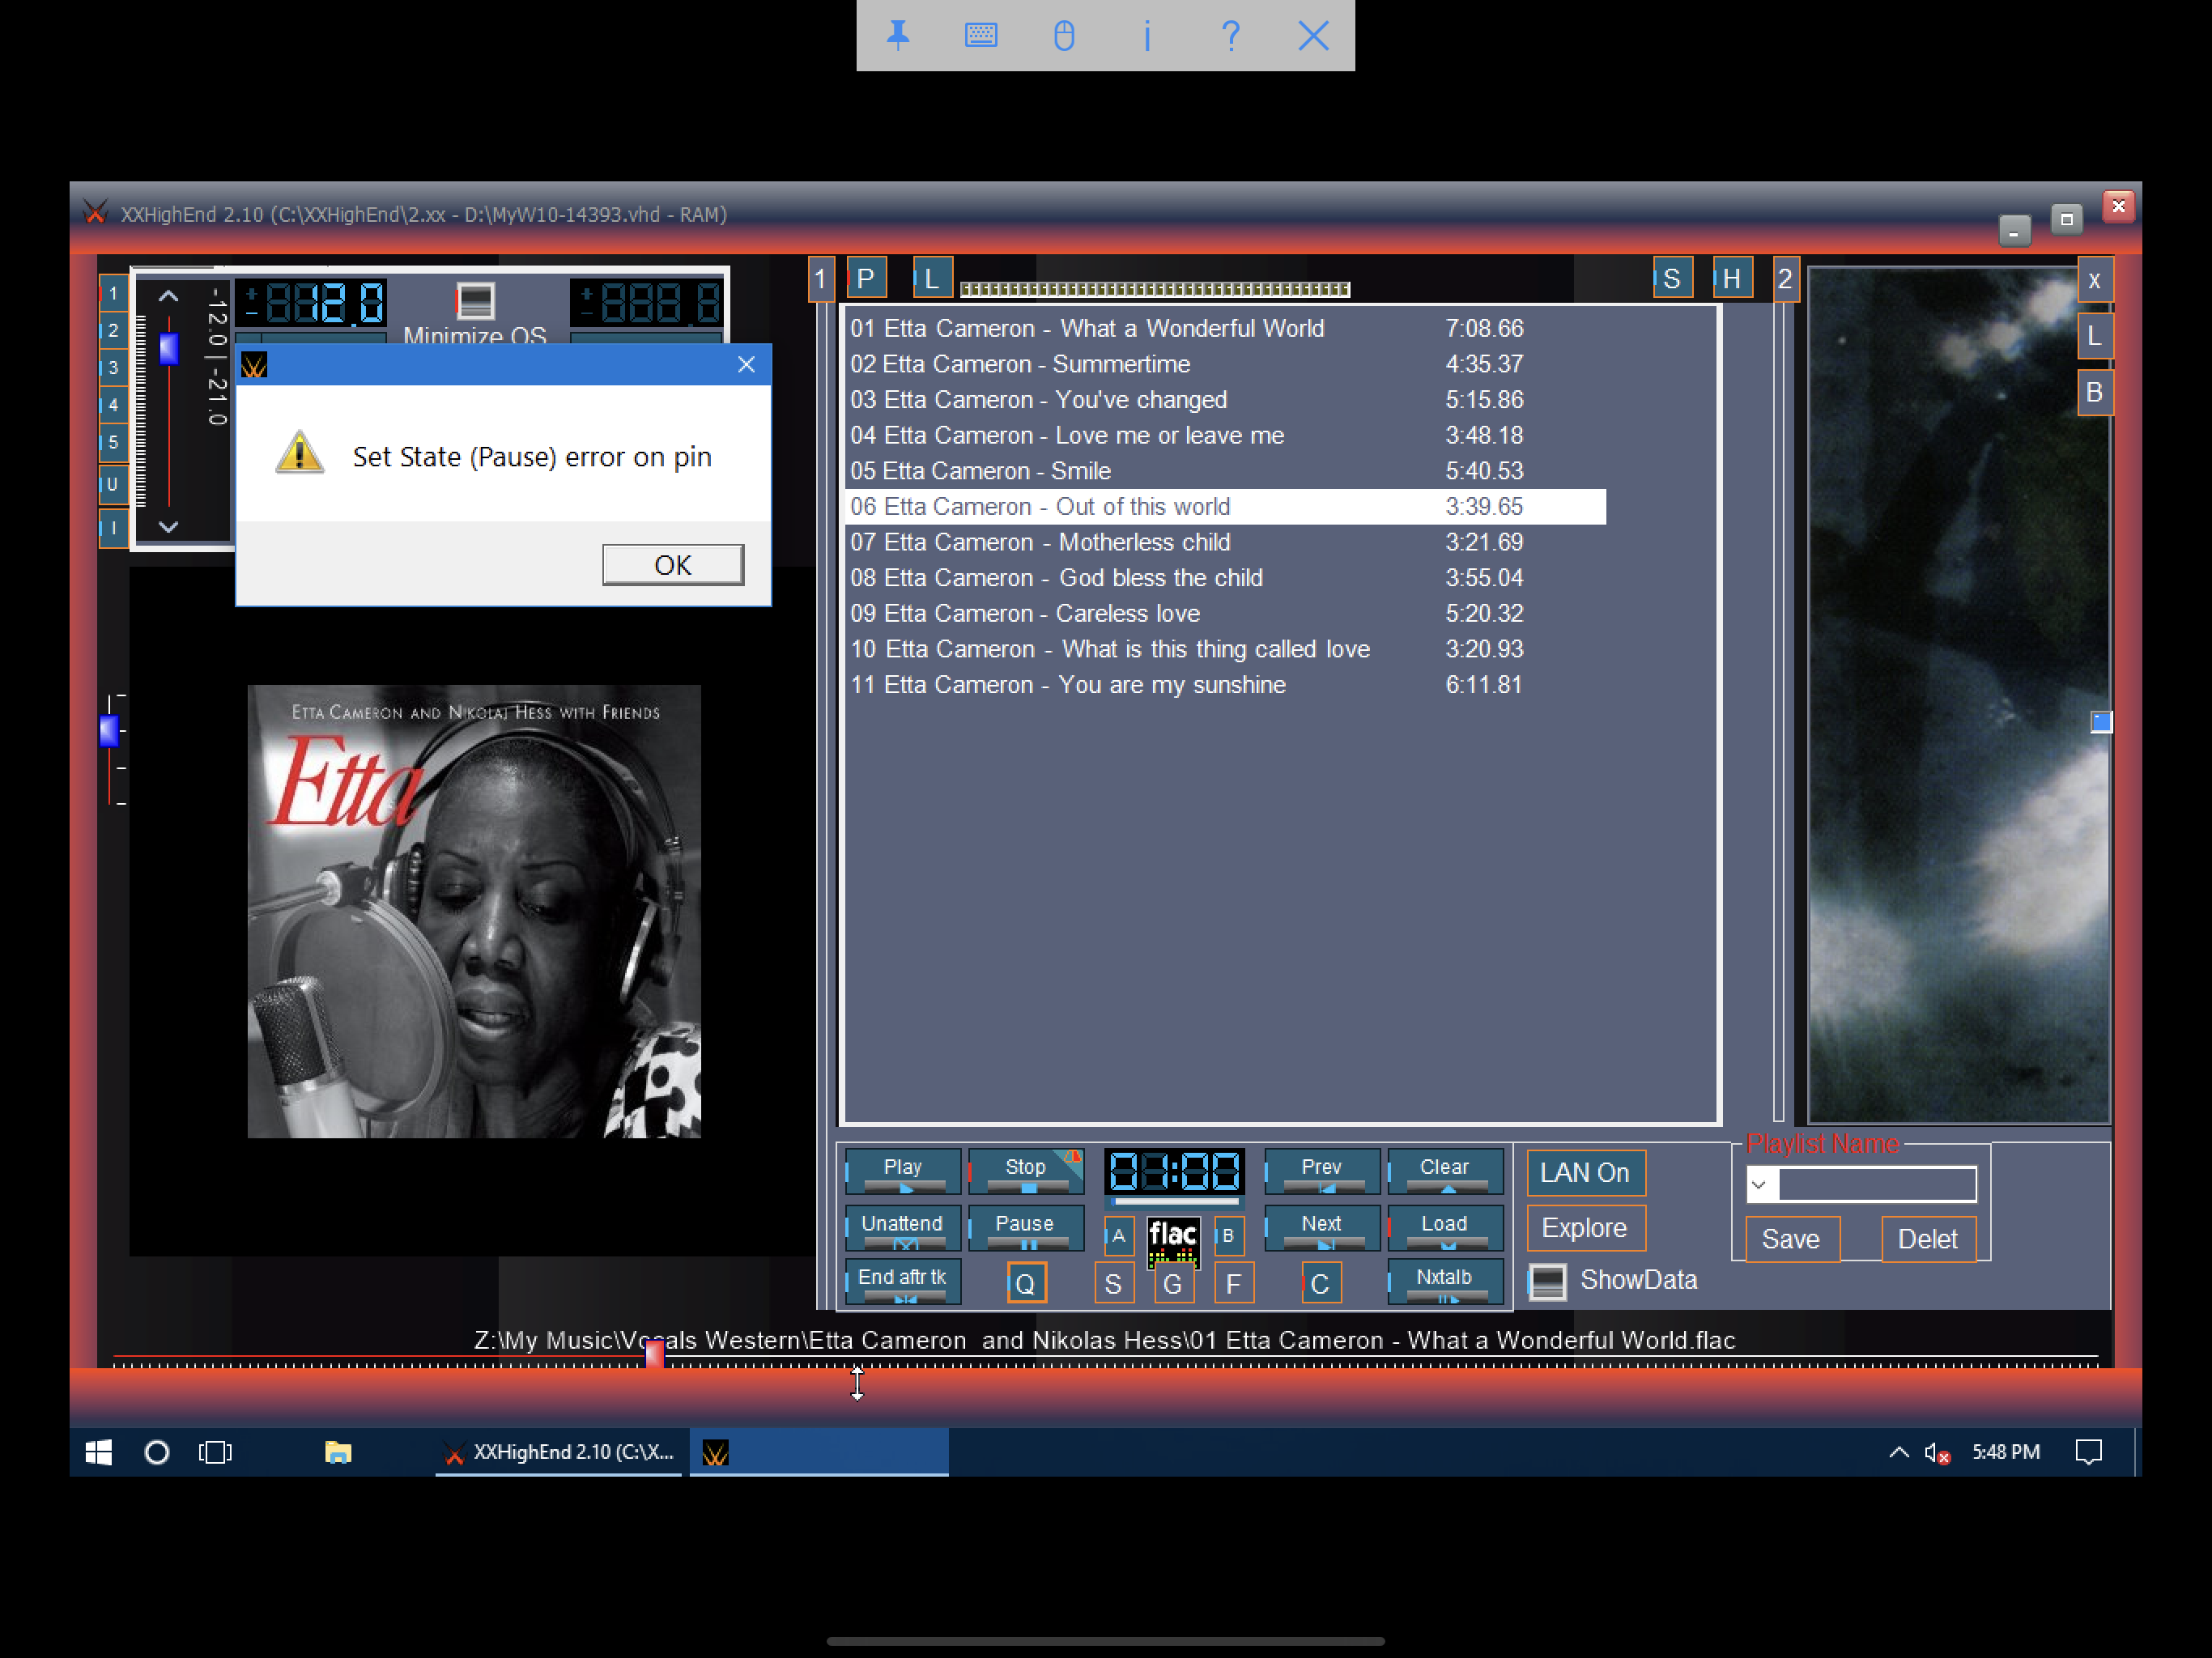The width and height of the screenshot is (2212, 1658).
Task: Toggle LAN On button
Action: [x=1585, y=1173]
